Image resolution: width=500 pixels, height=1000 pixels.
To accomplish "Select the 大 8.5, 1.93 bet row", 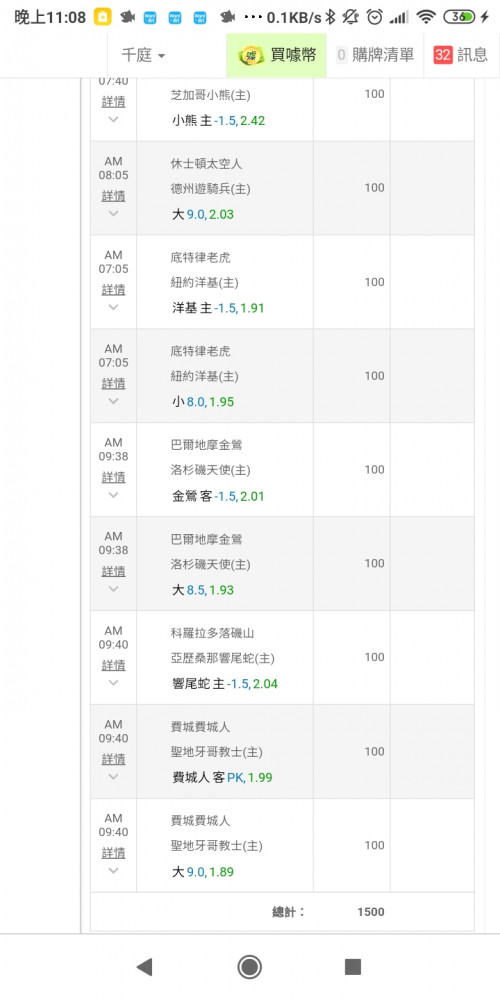I will point(282,563).
